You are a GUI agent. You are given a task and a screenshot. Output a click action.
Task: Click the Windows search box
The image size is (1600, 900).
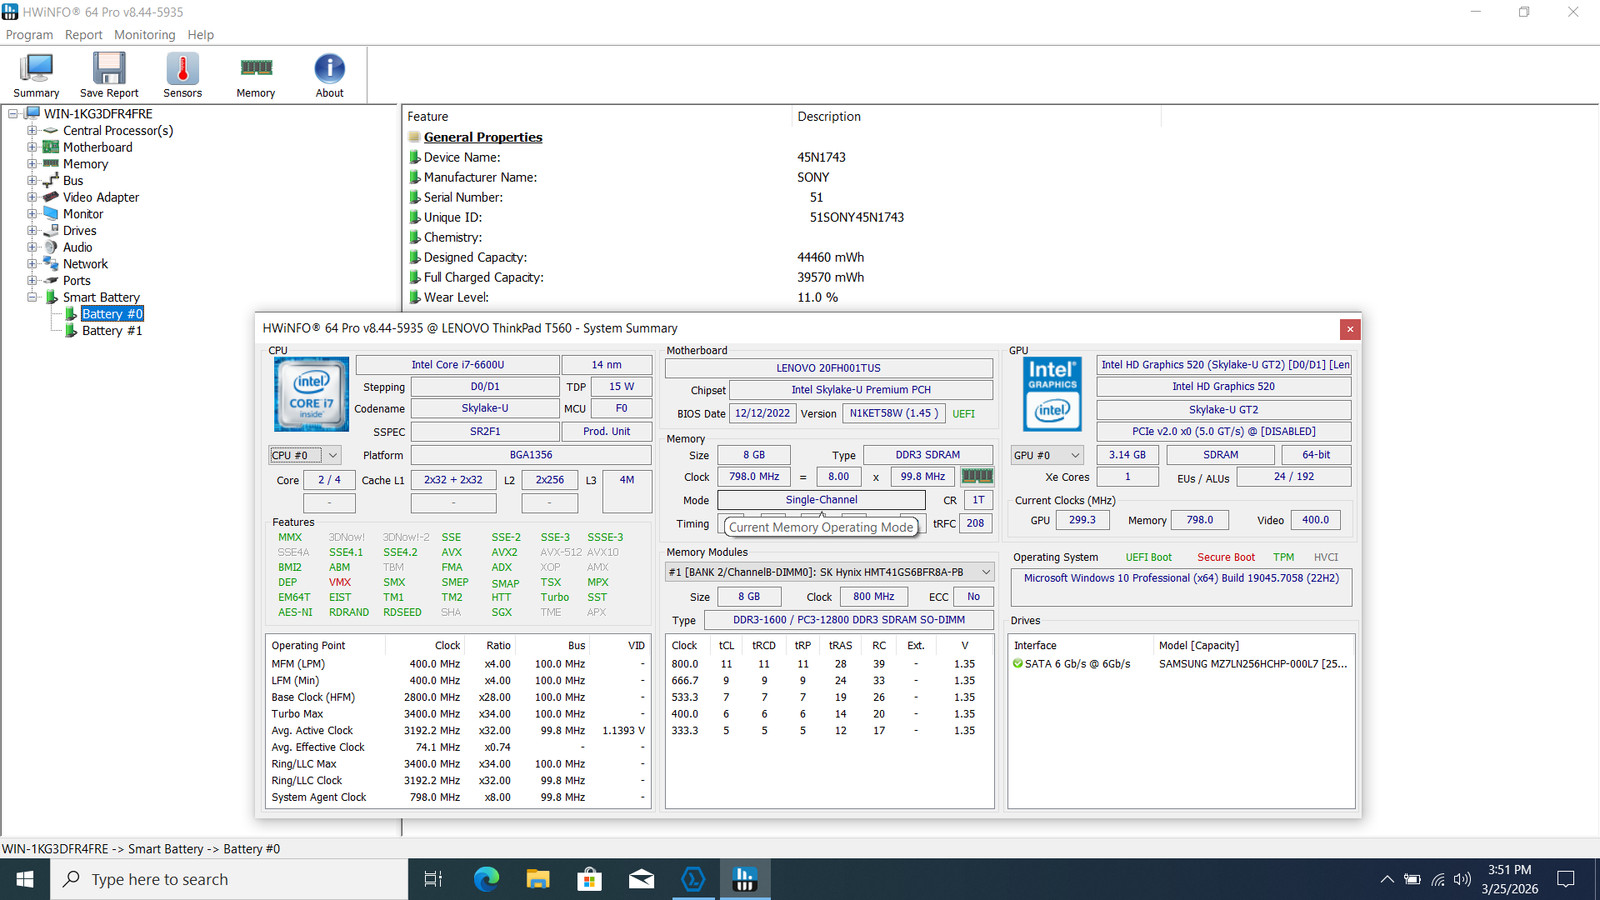[x=230, y=879]
